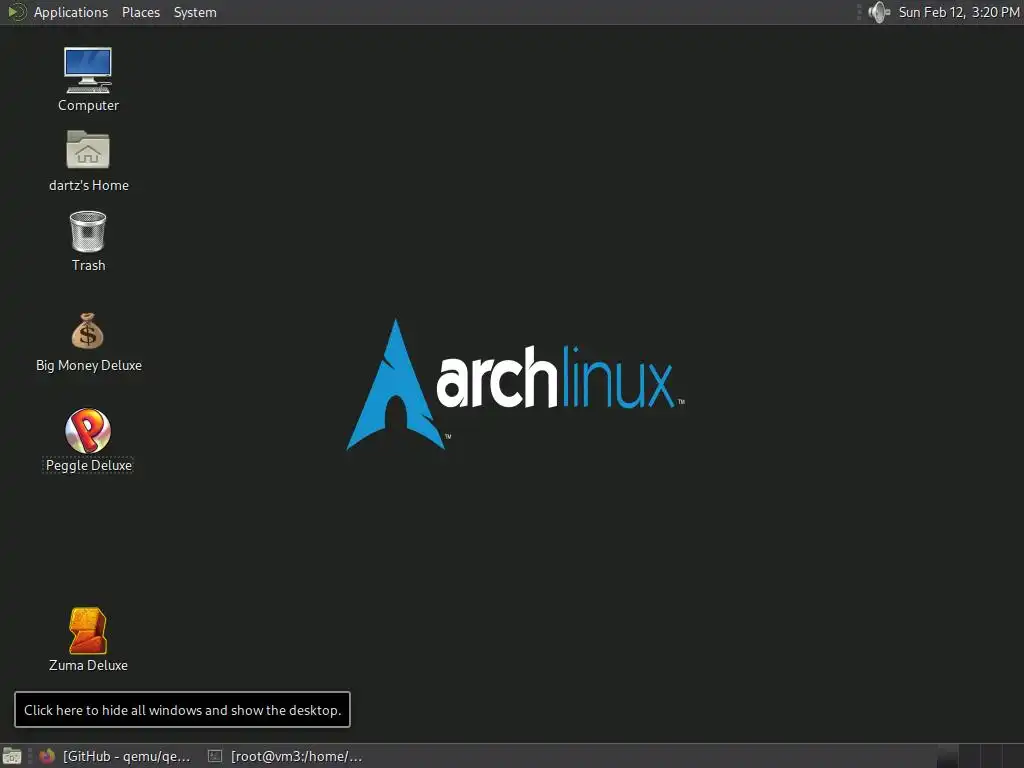Click the 'Peggle Deluxe' label text
This screenshot has height=768, width=1024.
point(89,465)
